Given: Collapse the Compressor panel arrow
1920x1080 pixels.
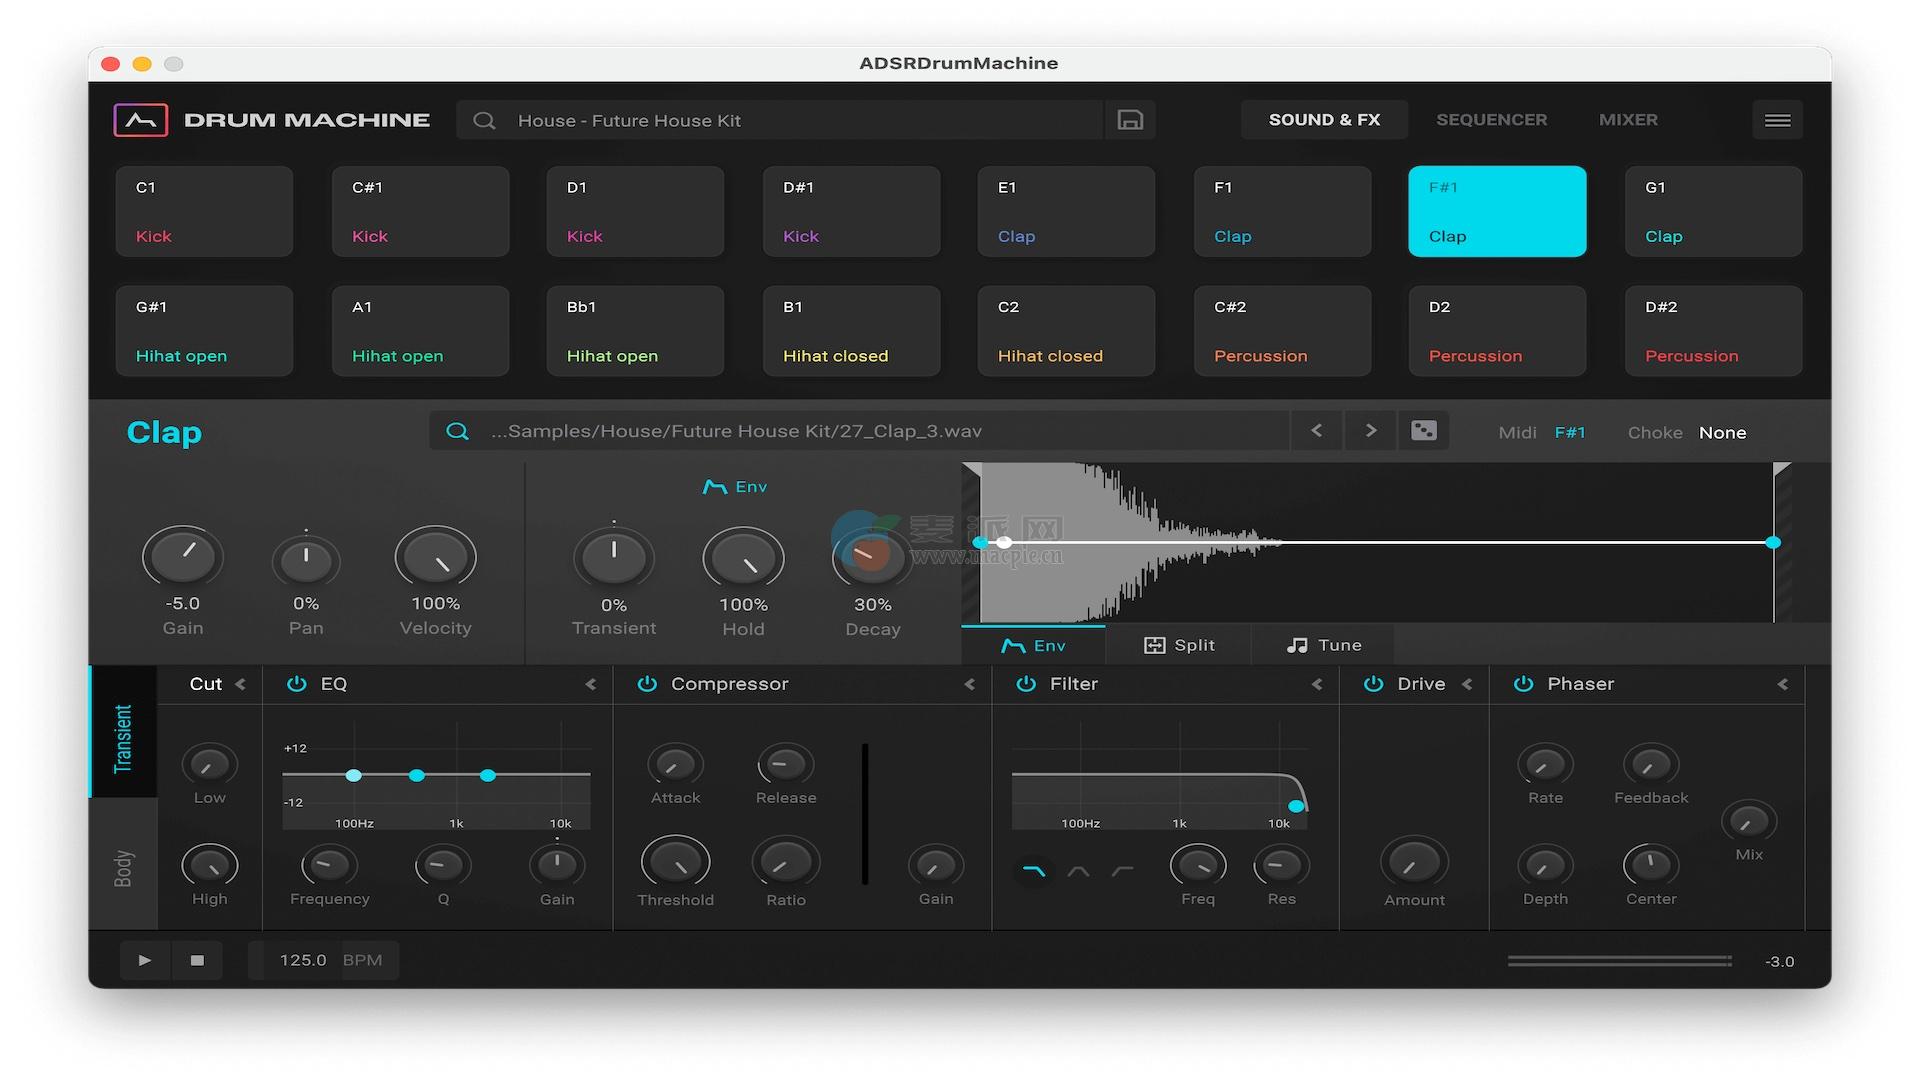Looking at the screenshot, I should [x=969, y=685].
